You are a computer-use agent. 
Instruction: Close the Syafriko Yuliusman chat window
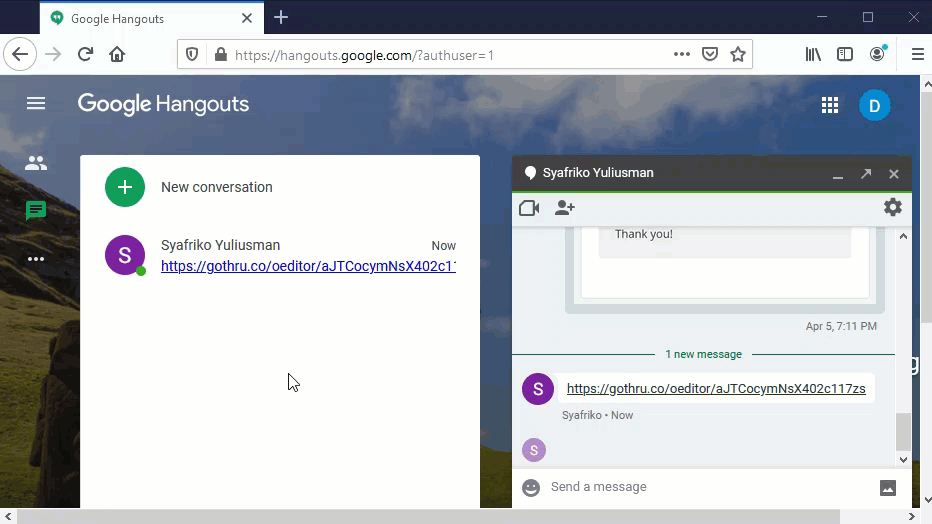click(x=894, y=174)
